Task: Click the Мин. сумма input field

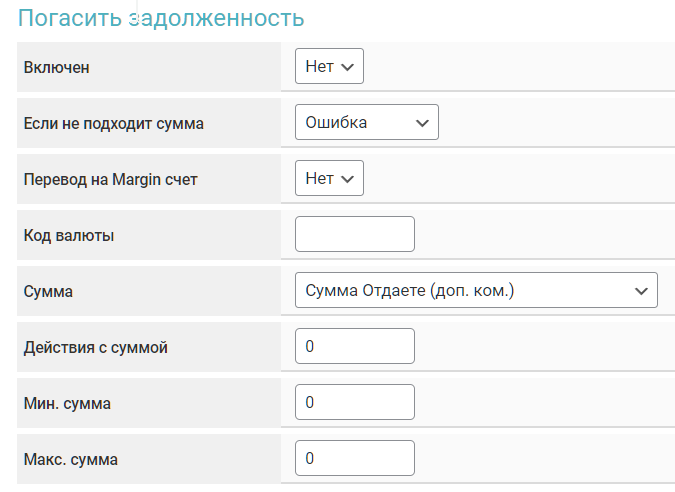Action: tap(354, 403)
